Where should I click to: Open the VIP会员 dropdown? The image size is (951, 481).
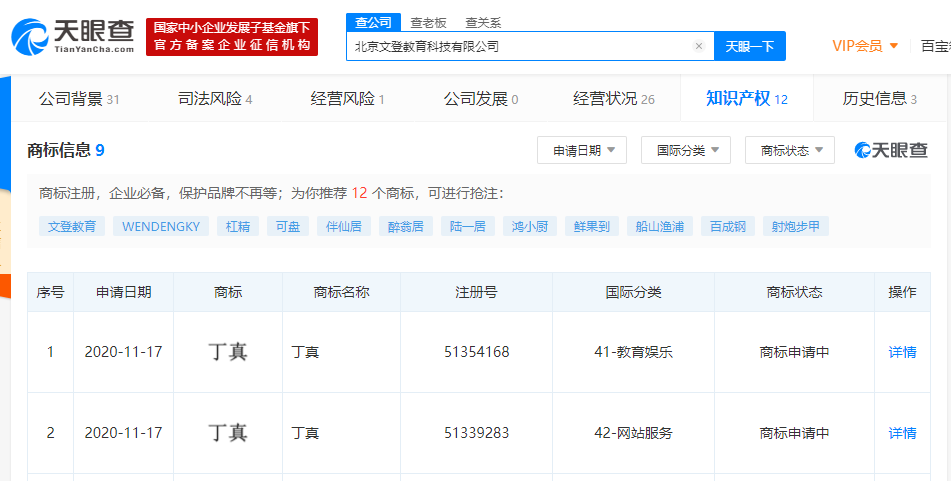coord(865,45)
